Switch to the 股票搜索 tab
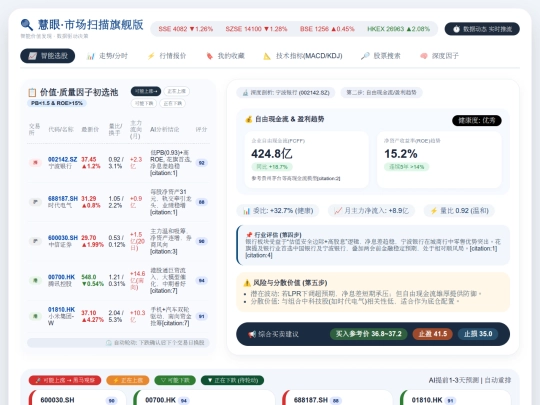The image size is (540, 405). [381, 56]
